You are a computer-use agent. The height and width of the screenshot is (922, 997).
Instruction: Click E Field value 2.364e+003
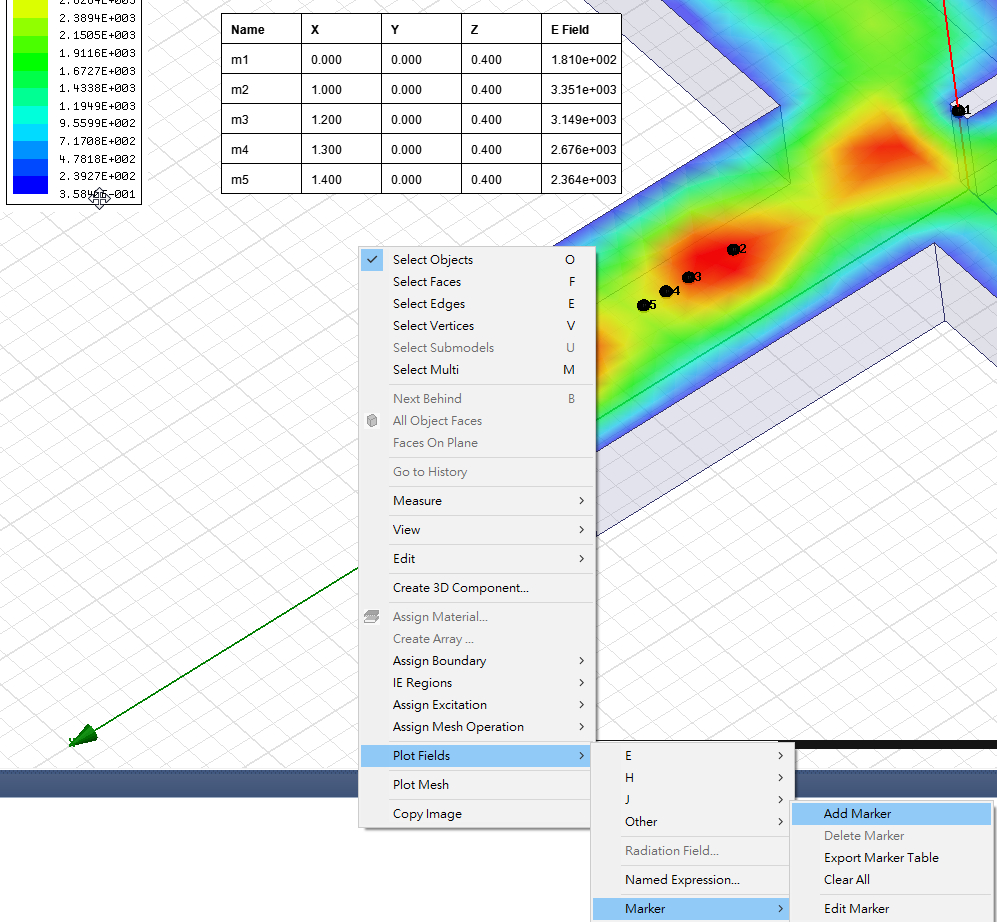[582, 179]
